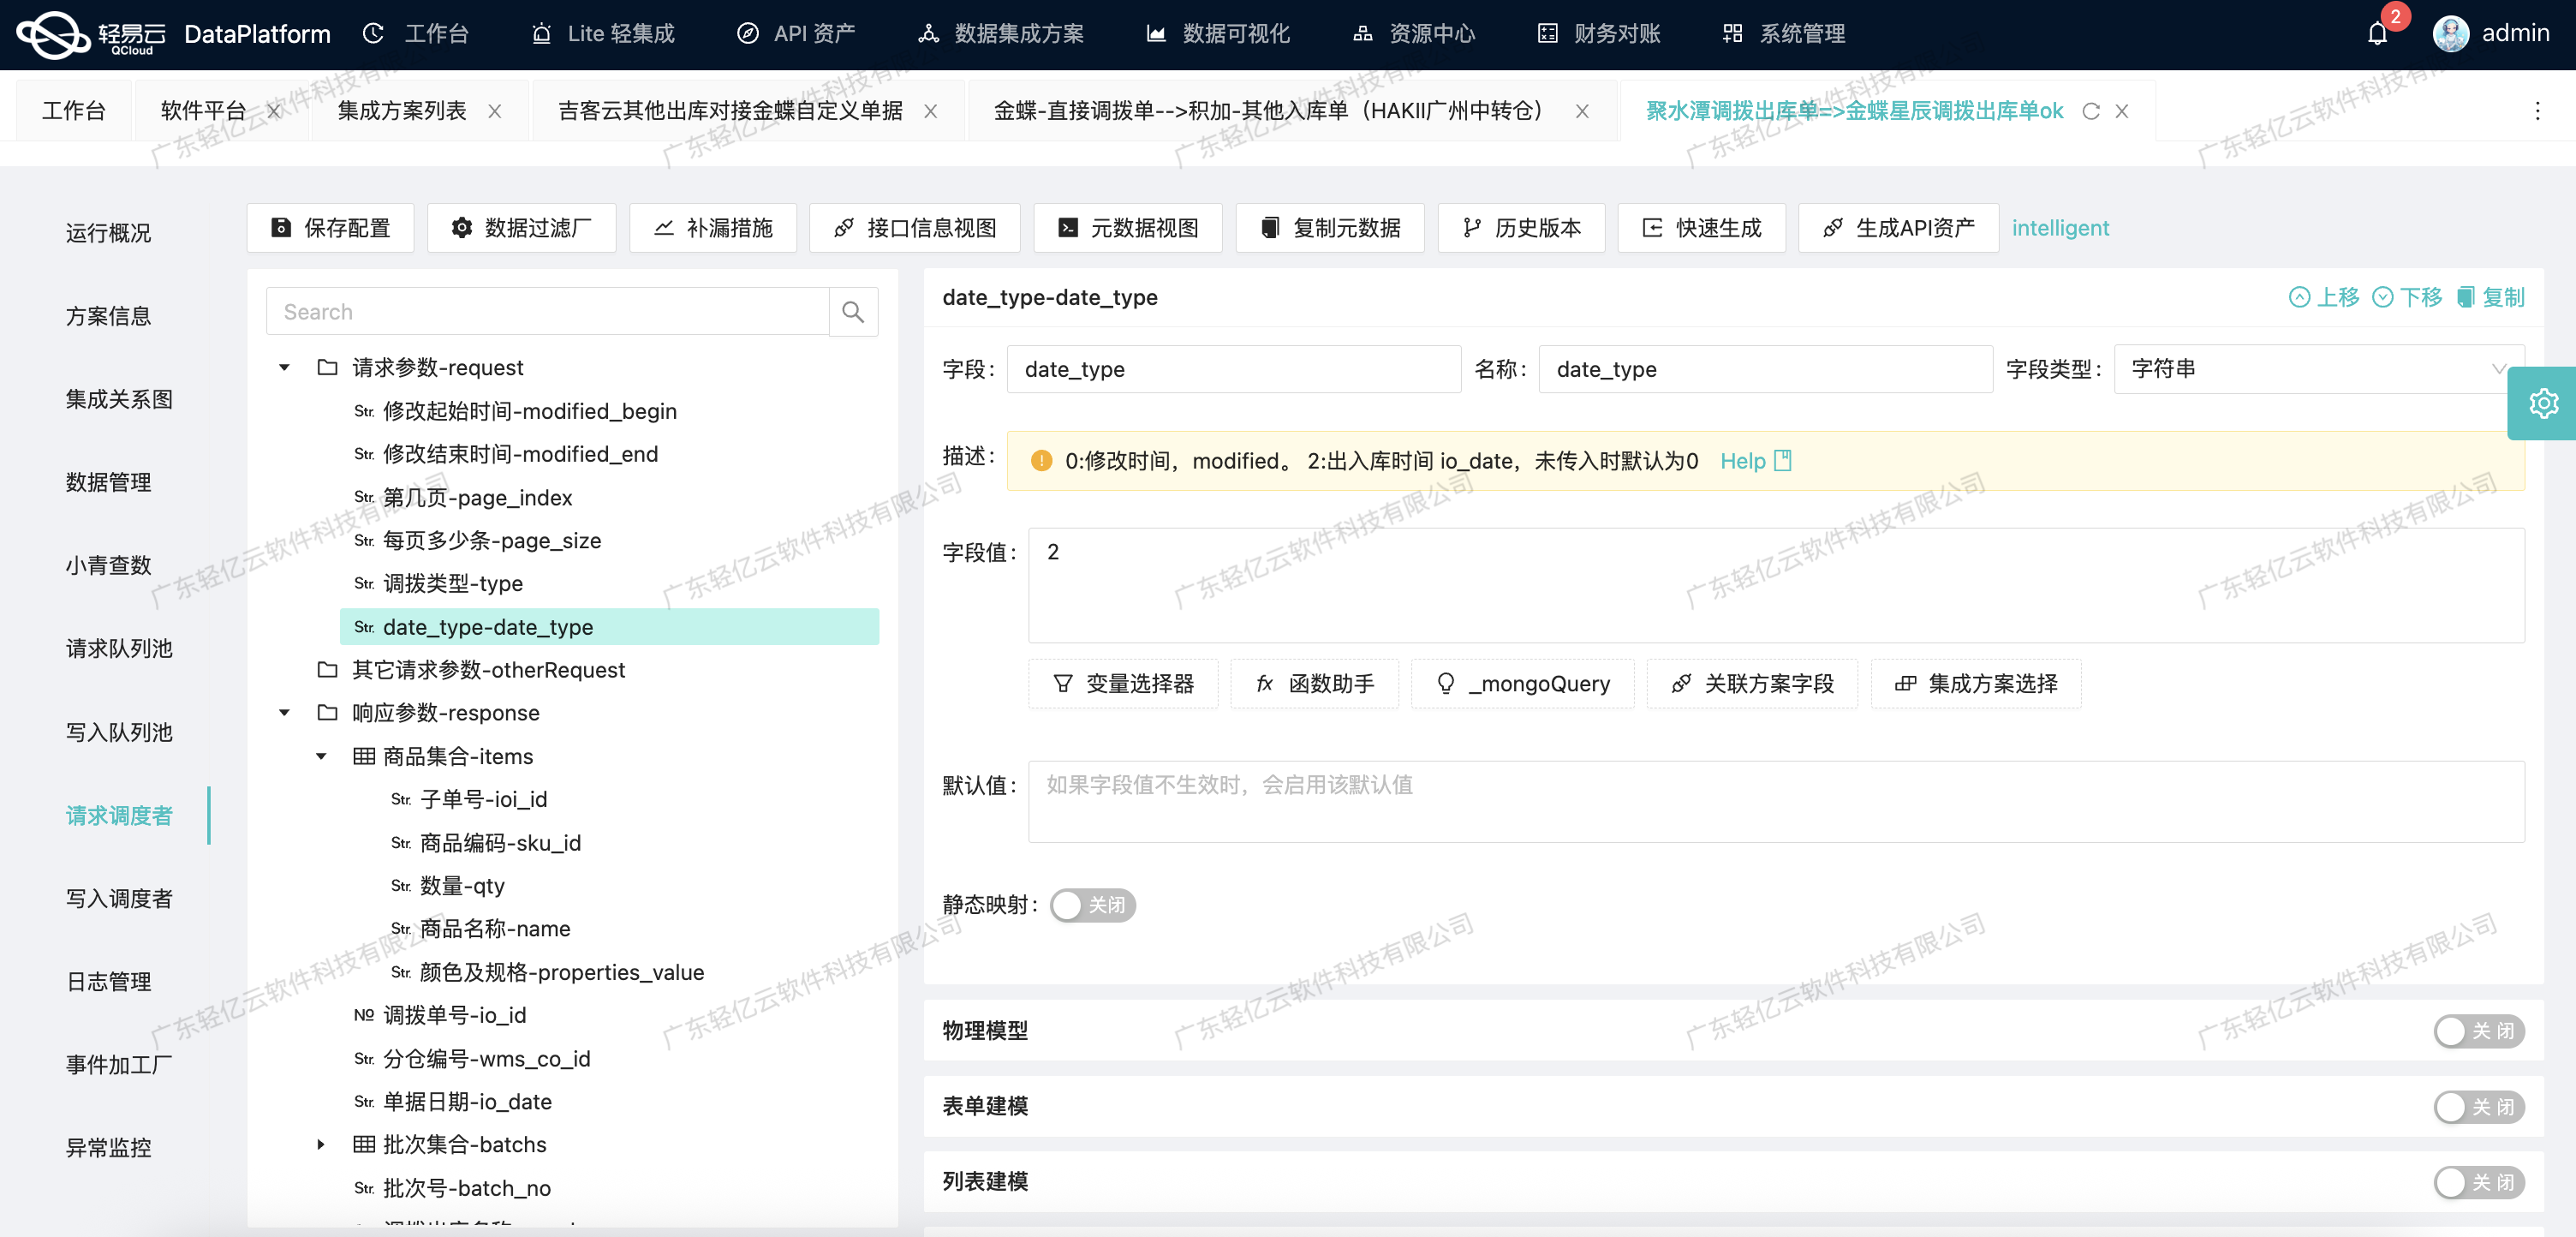
Task: Click the 默认值 text area
Action: click(x=1776, y=802)
